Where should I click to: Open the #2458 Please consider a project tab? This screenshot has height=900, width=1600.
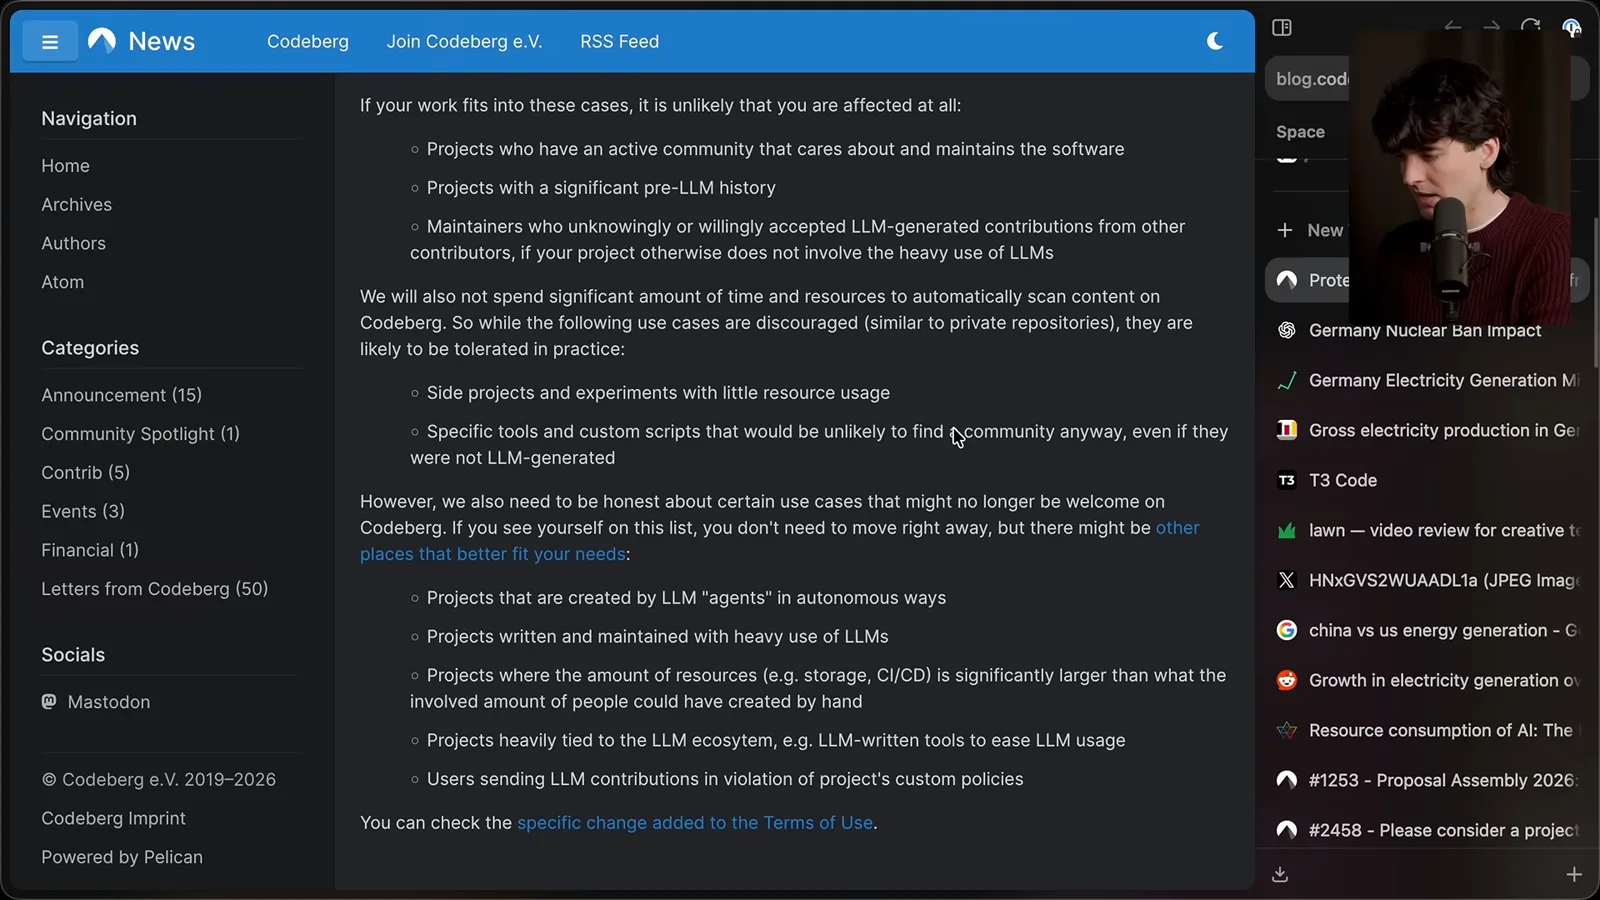1425,830
